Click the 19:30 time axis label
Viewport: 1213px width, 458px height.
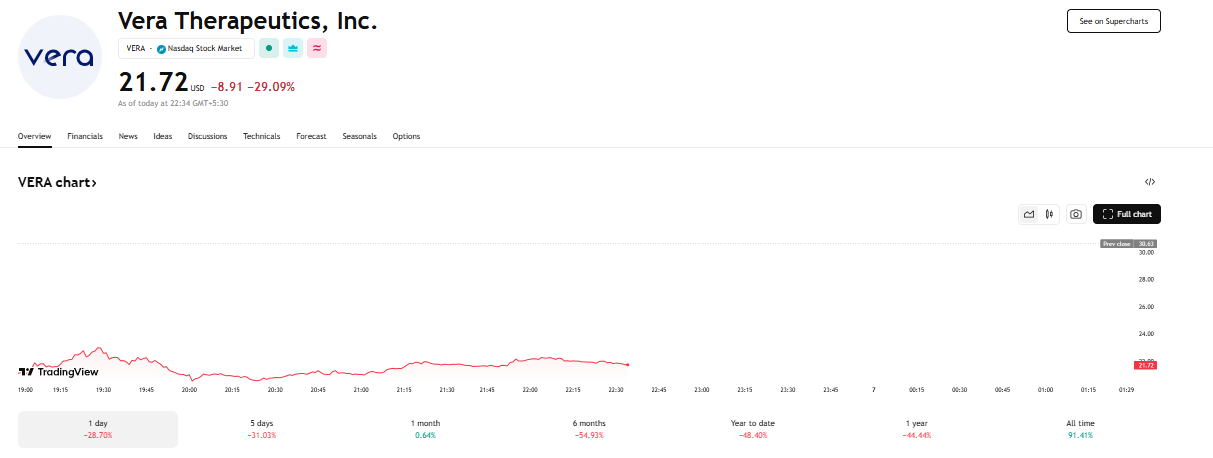(x=103, y=389)
